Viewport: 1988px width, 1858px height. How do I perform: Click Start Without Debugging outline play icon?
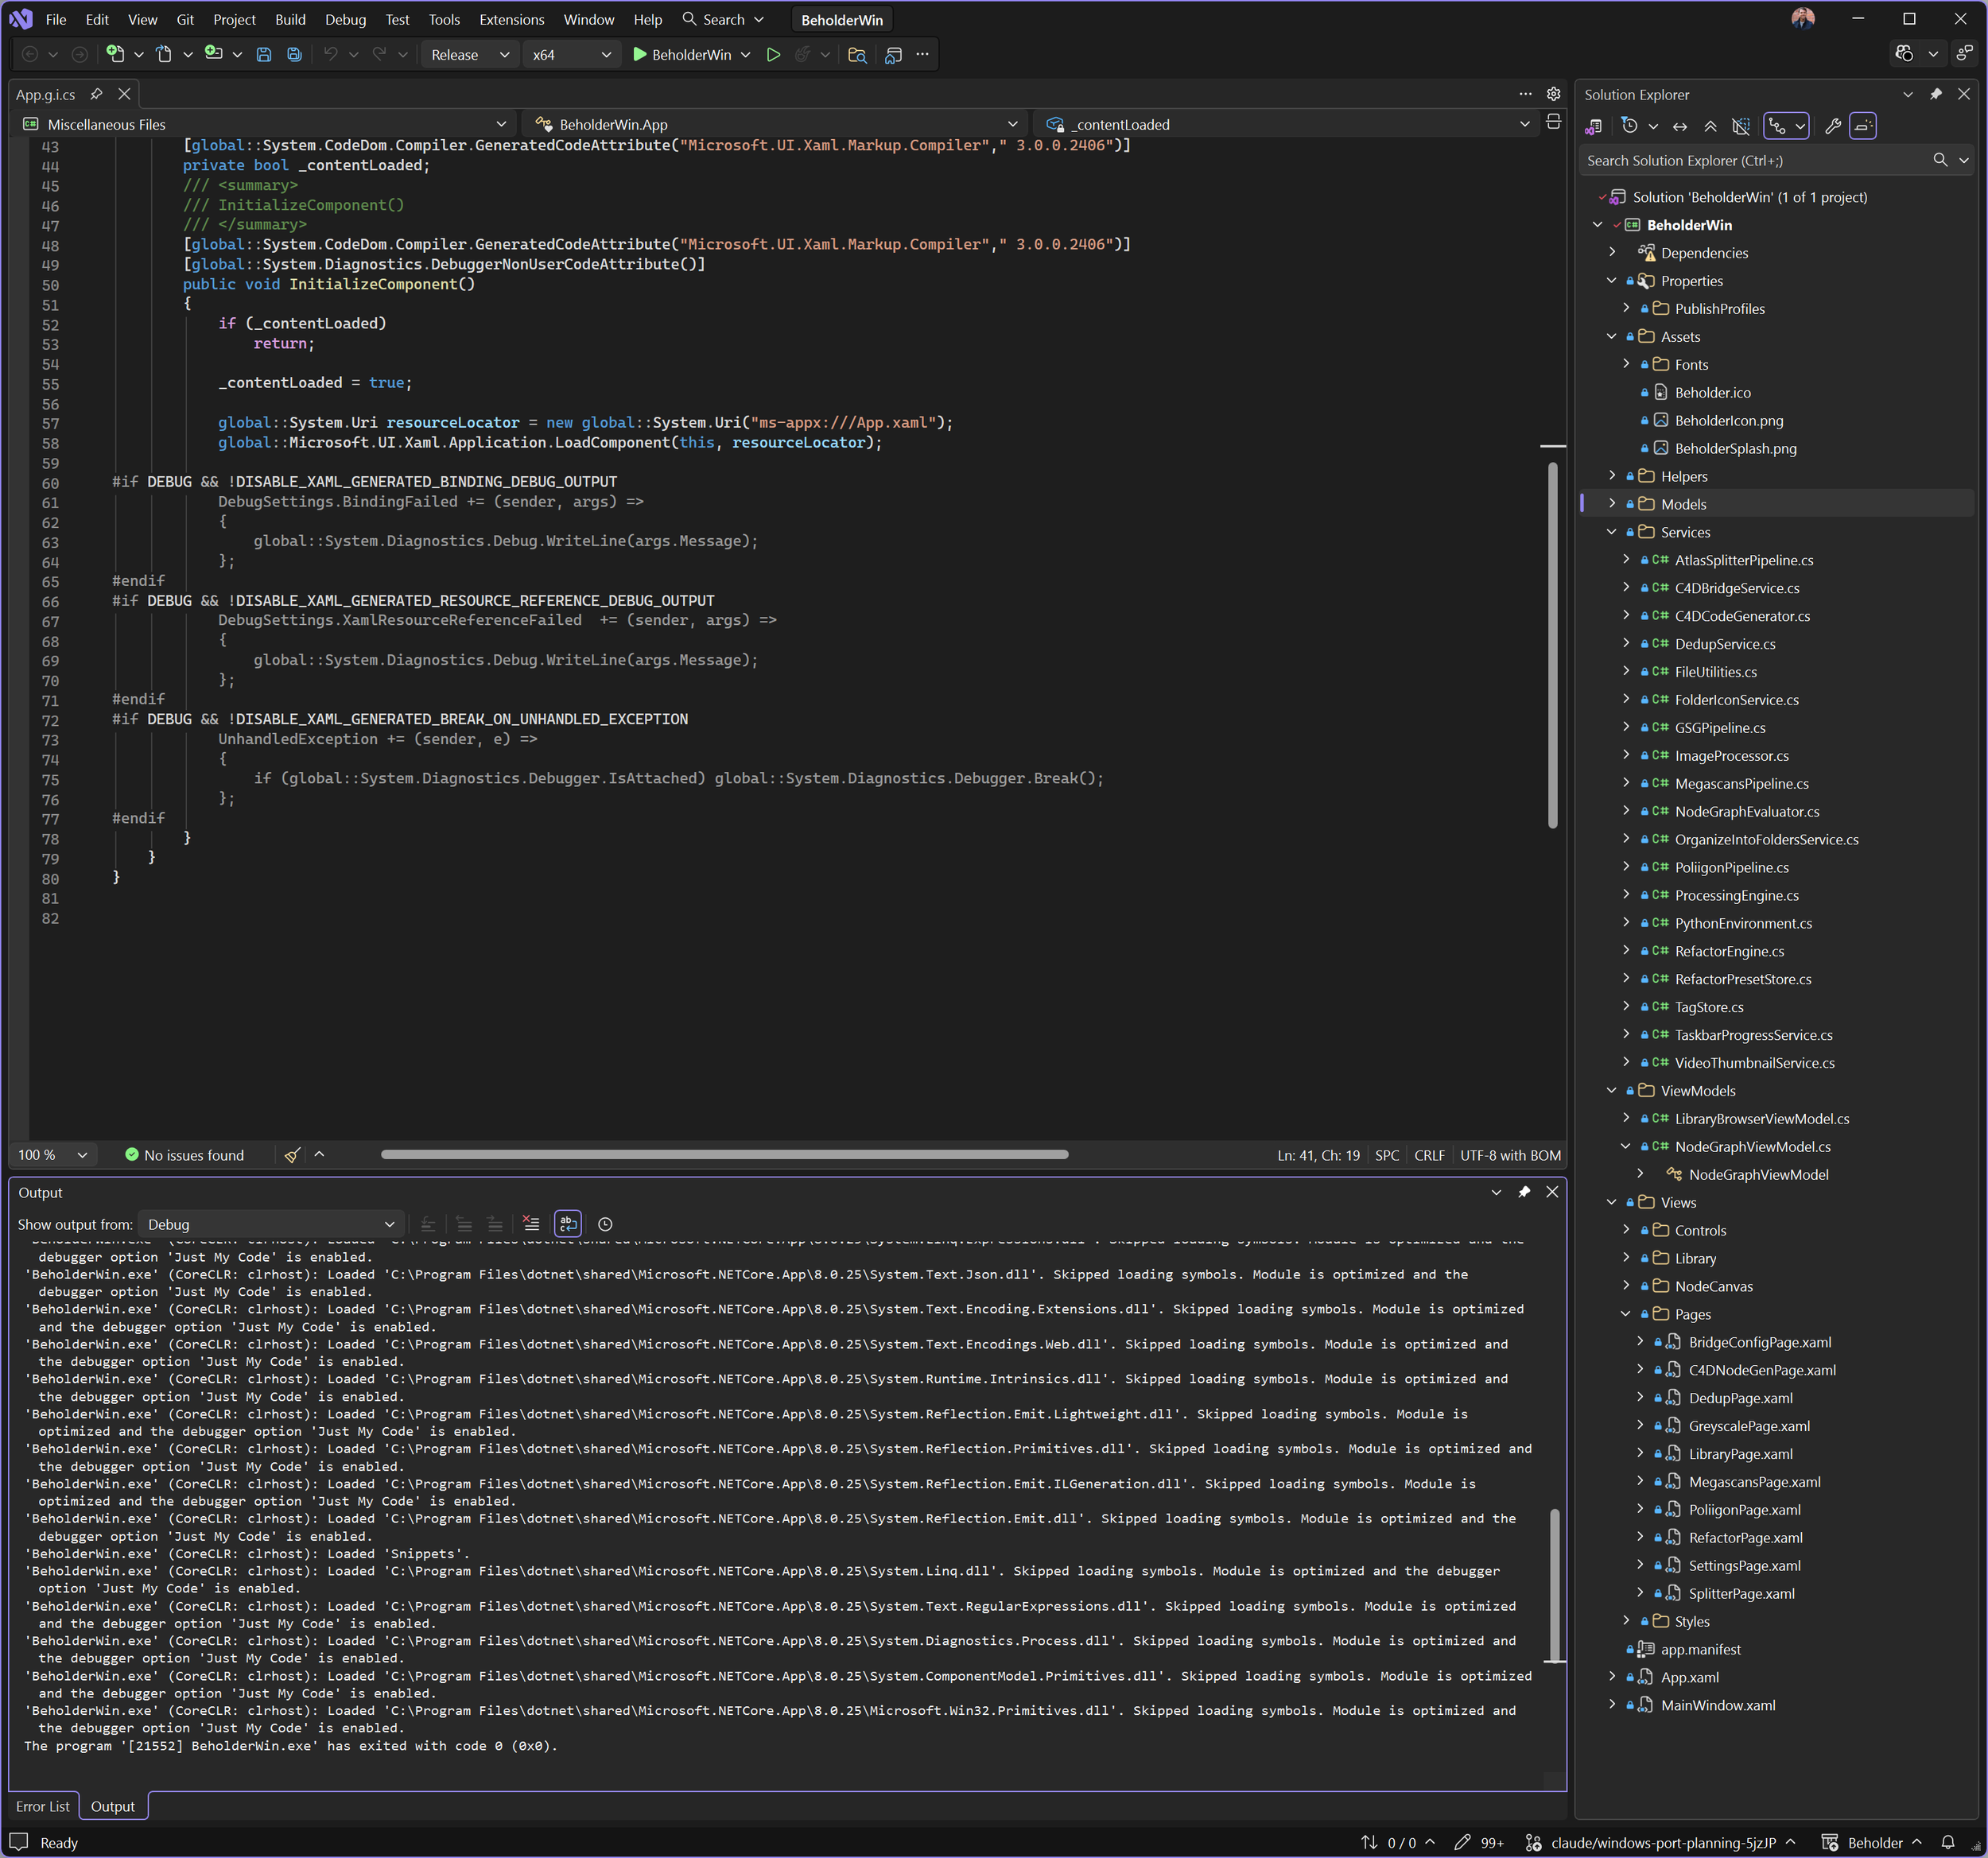click(x=773, y=55)
